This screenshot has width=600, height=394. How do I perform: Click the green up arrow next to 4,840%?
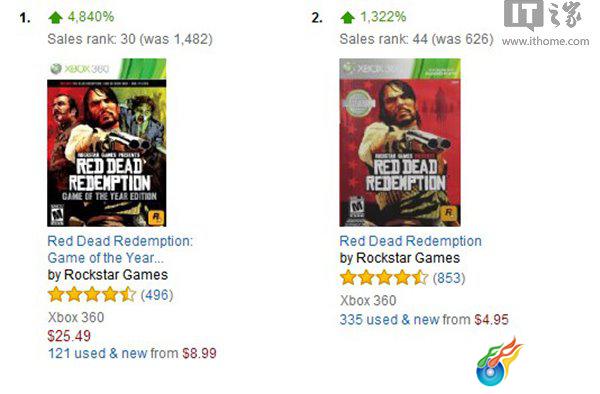coord(55,18)
